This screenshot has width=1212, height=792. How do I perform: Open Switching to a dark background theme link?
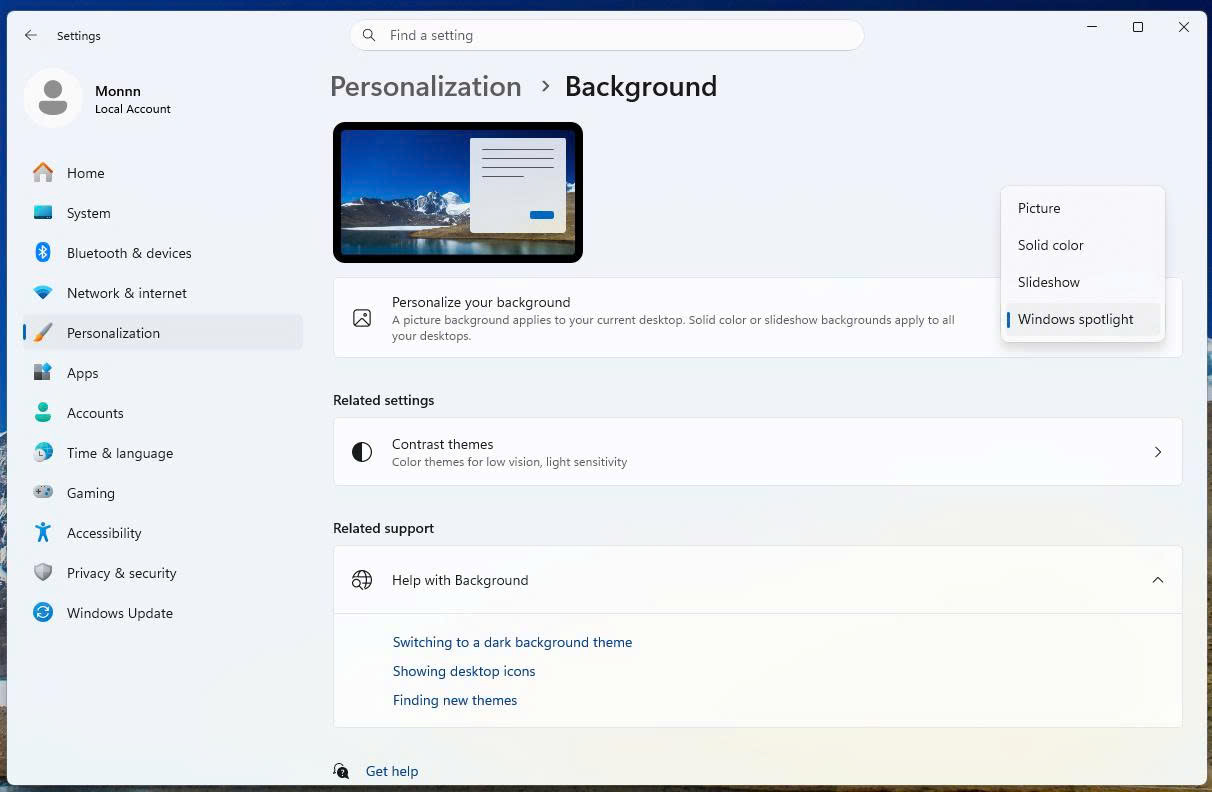(x=512, y=642)
